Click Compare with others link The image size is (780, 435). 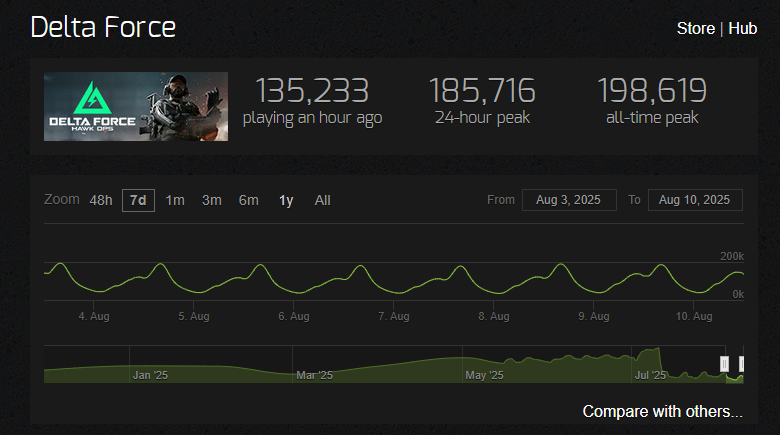click(x=662, y=412)
